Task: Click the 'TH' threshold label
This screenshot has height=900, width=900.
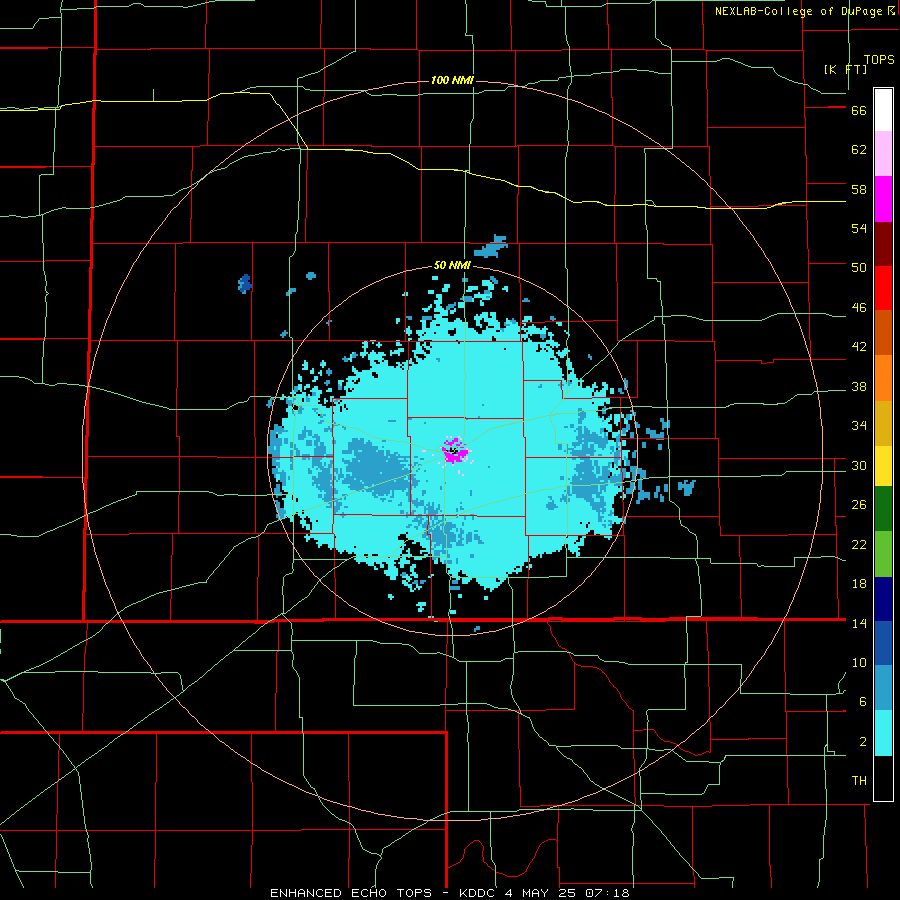Action: (x=859, y=781)
